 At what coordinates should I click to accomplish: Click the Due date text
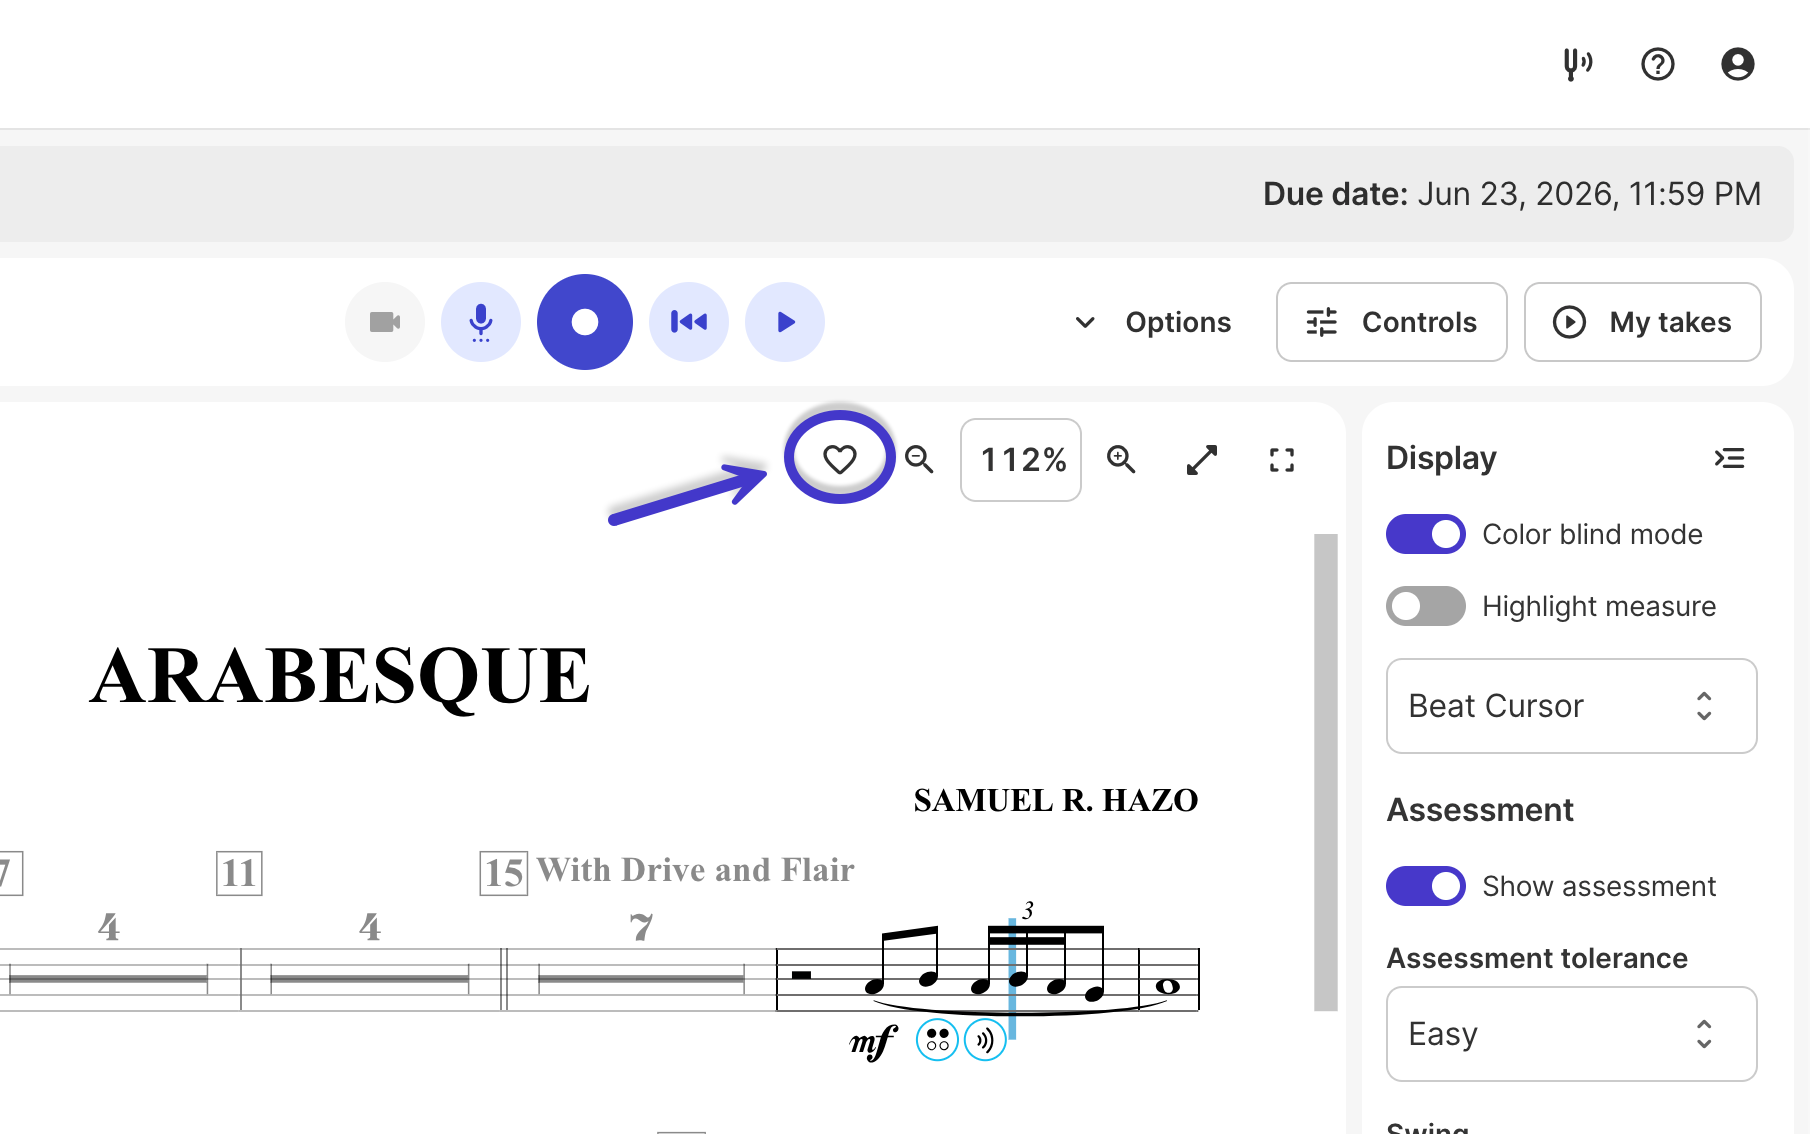click(x=1512, y=194)
